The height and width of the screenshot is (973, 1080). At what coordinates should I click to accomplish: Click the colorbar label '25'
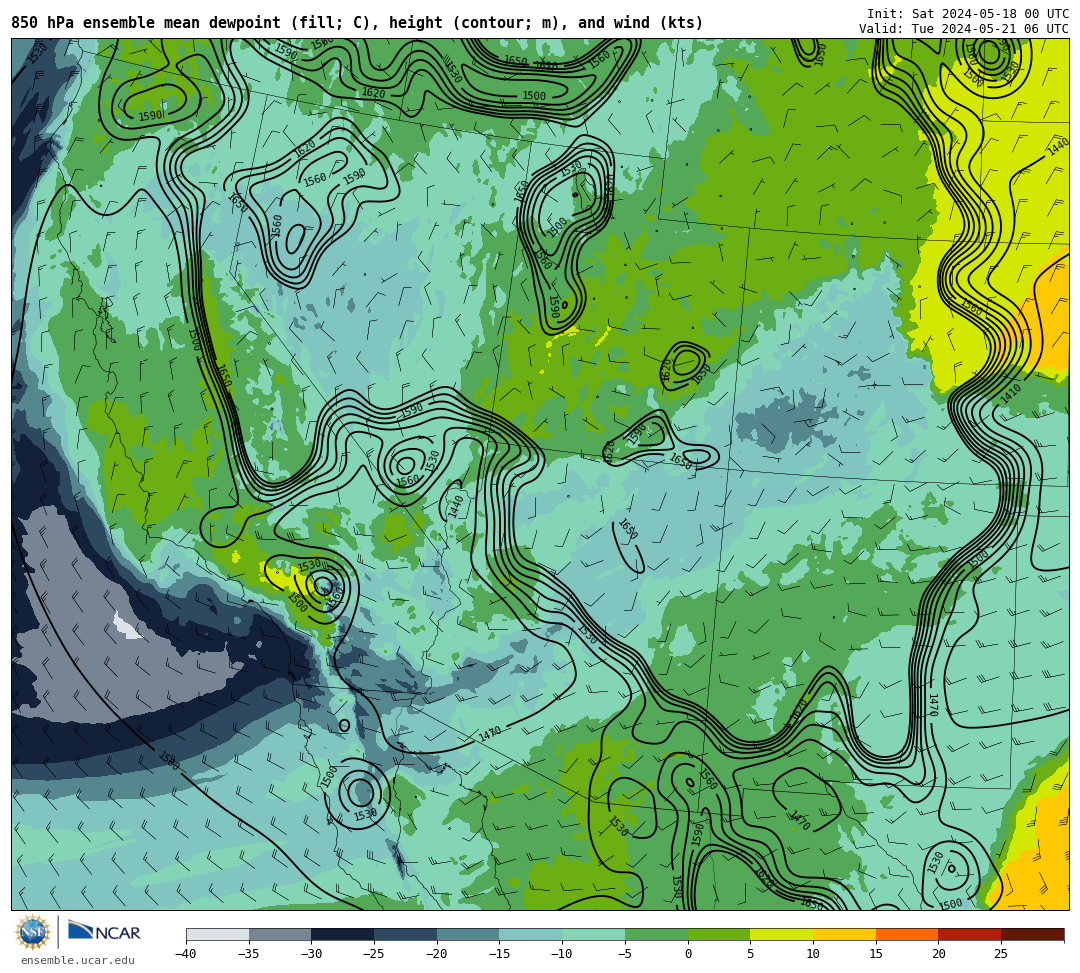[x=1001, y=954]
